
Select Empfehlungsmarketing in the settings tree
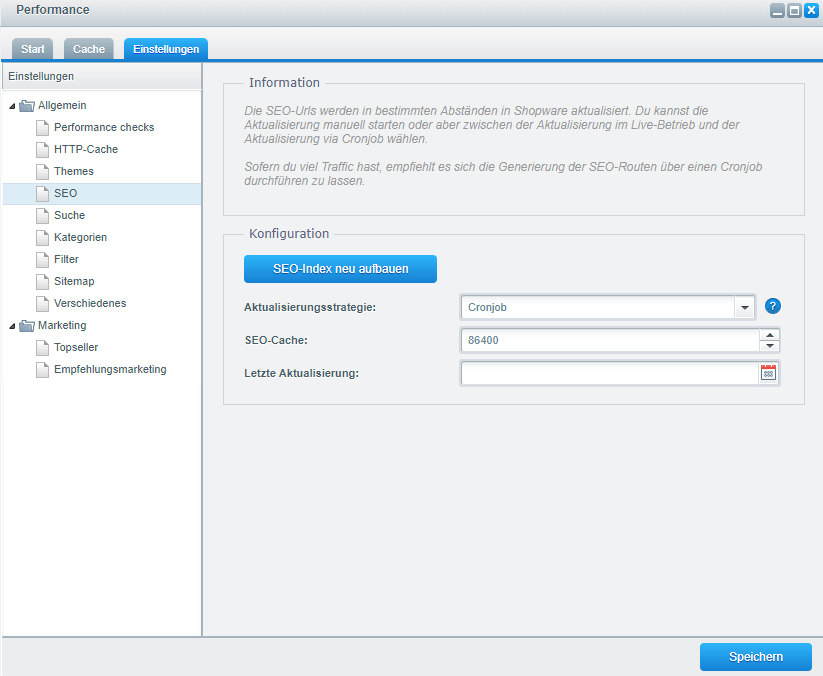[x=110, y=369]
